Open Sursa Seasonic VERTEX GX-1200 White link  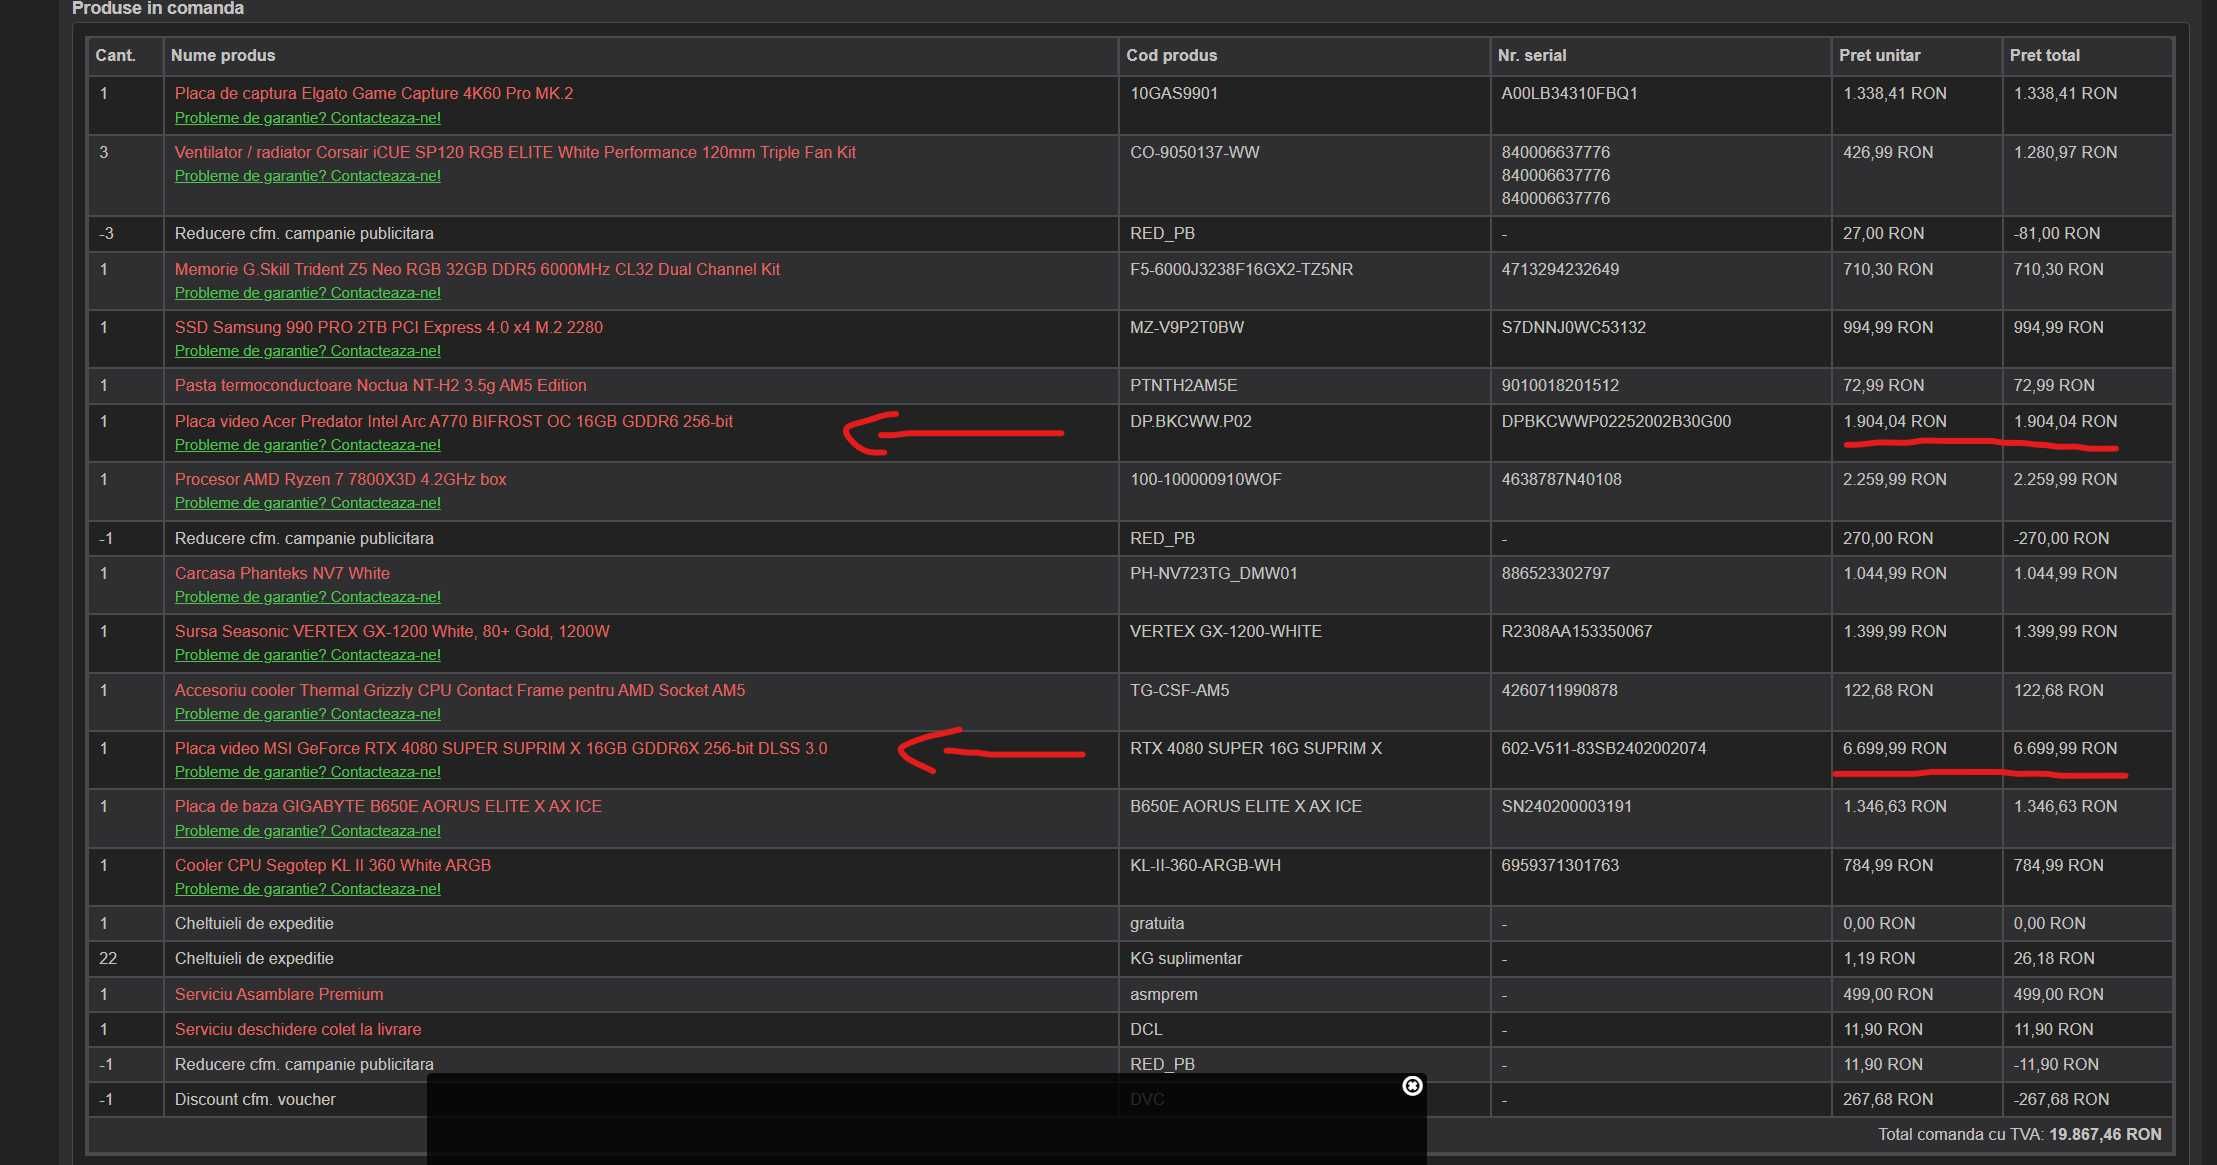point(392,632)
